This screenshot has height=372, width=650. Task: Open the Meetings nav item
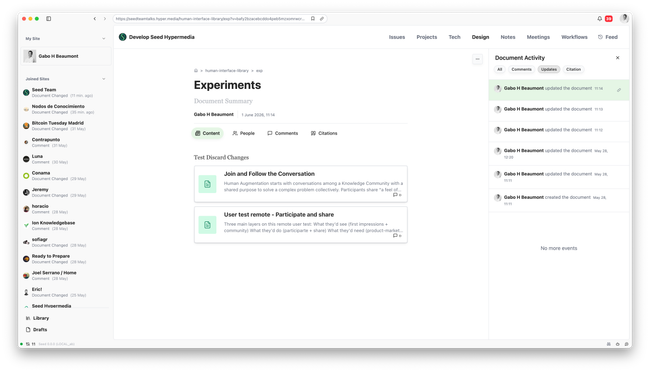tap(538, 37)
